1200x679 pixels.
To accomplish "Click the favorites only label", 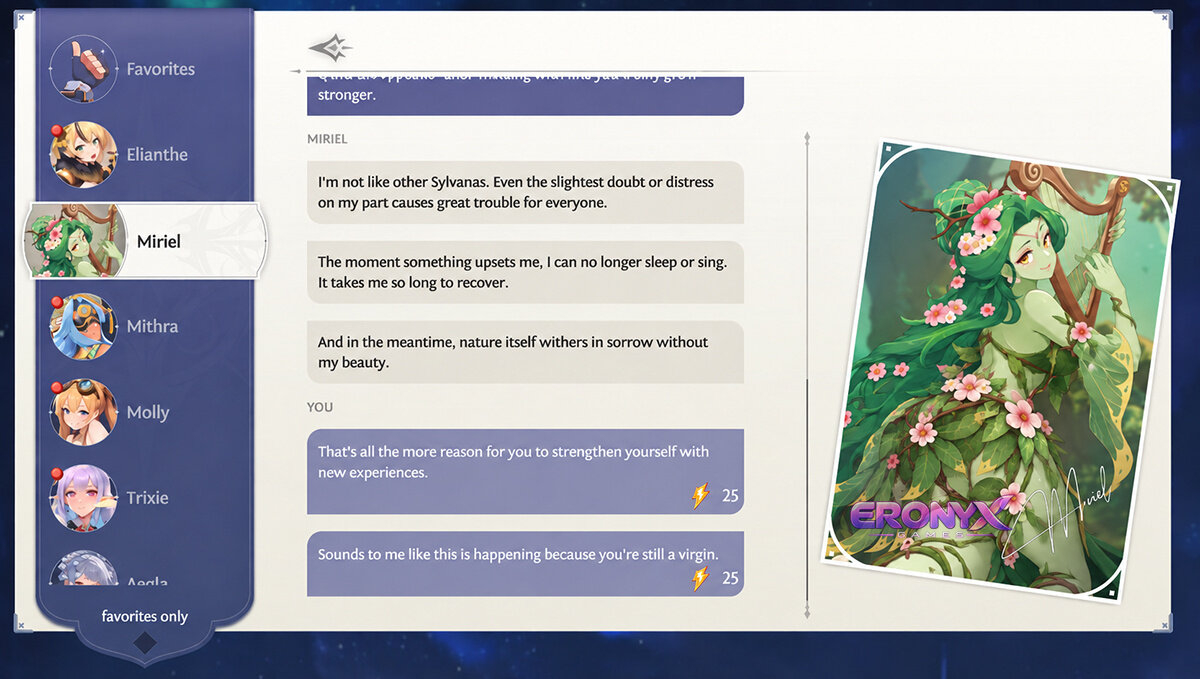I will pyautogui.click(x=145, y=616).
